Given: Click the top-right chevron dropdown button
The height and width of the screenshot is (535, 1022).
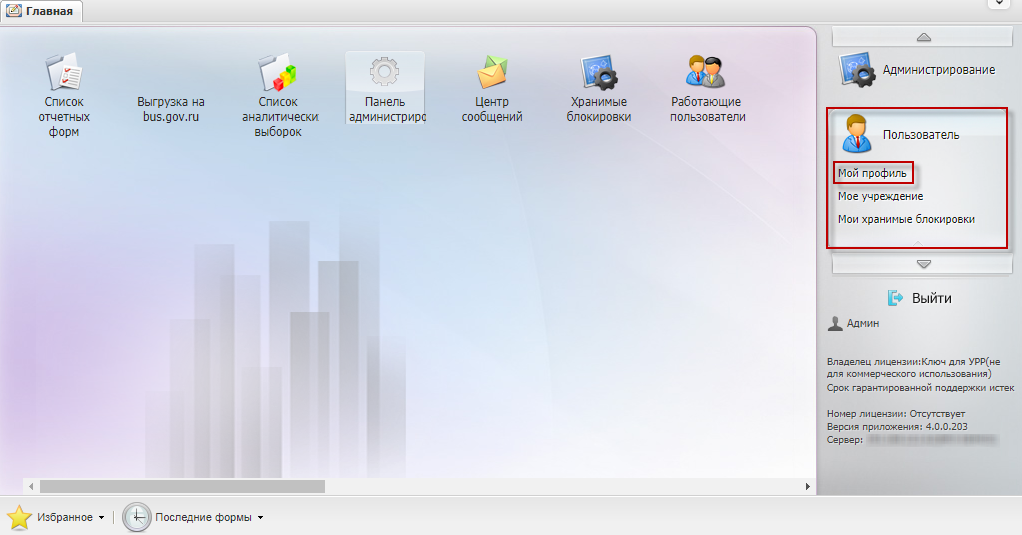Looking at the screenshot, I should 999,5.
